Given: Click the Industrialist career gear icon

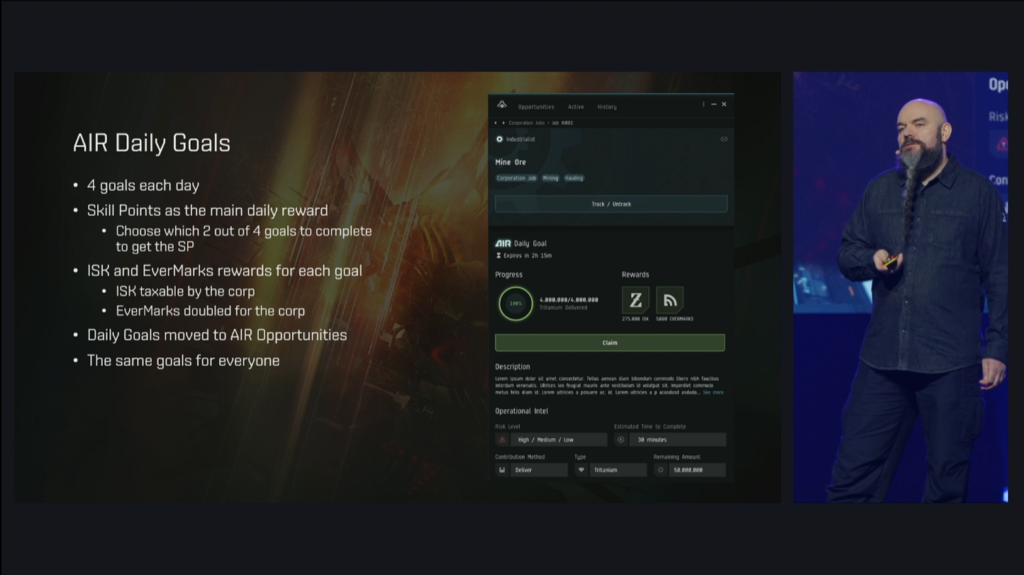Looking at the screenshot, I should click(x=500, y=139).
